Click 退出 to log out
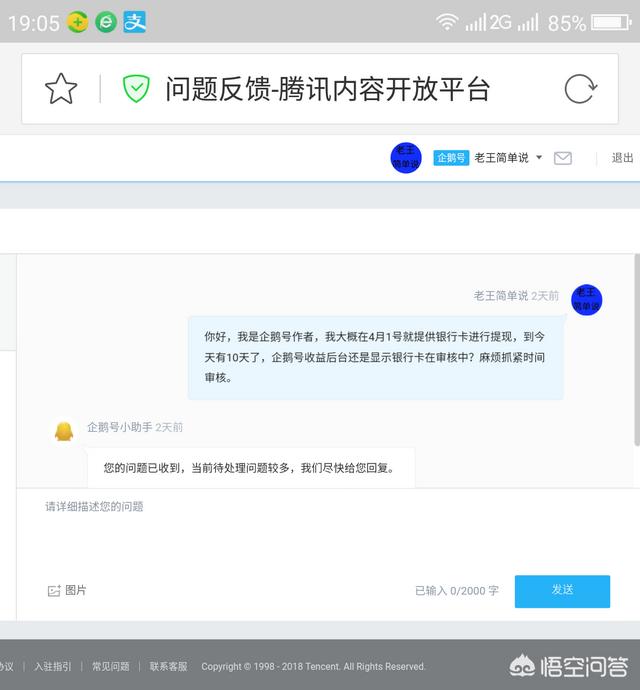 click(x=622, y=158)
